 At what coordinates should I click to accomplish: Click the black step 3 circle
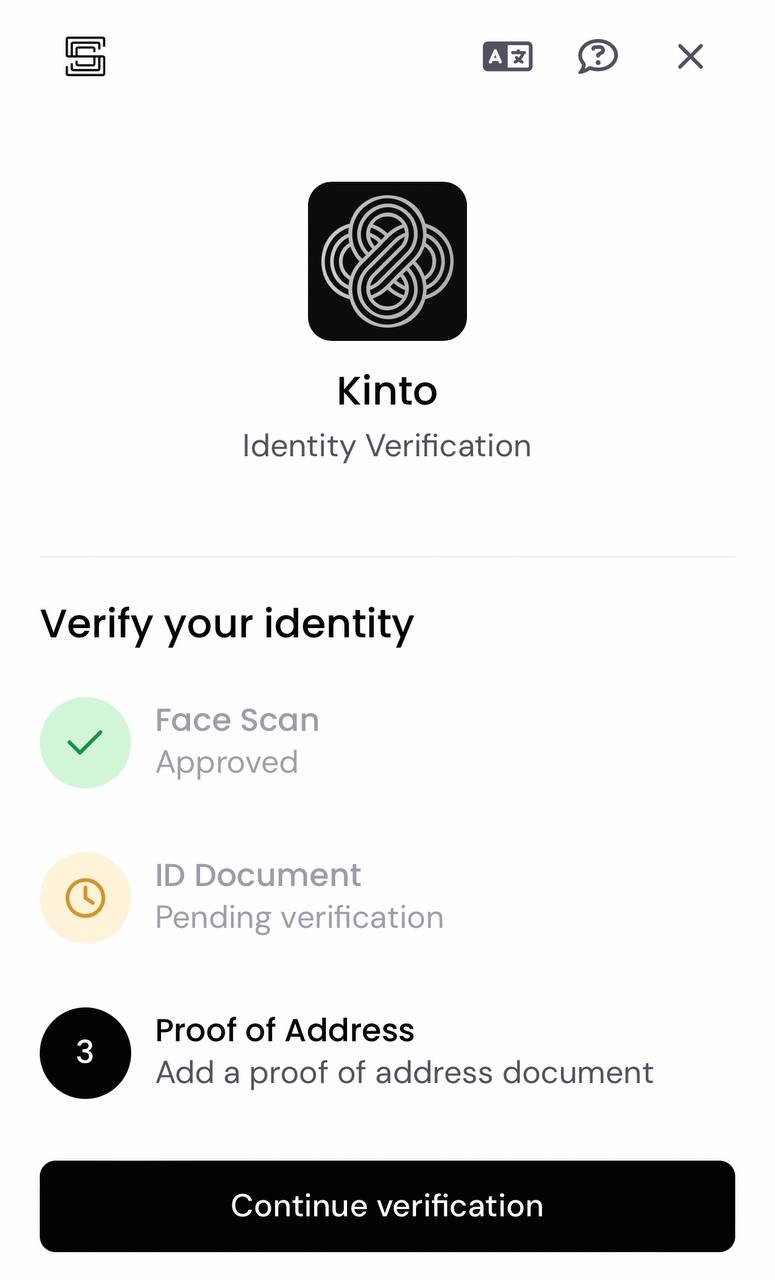85,1053
